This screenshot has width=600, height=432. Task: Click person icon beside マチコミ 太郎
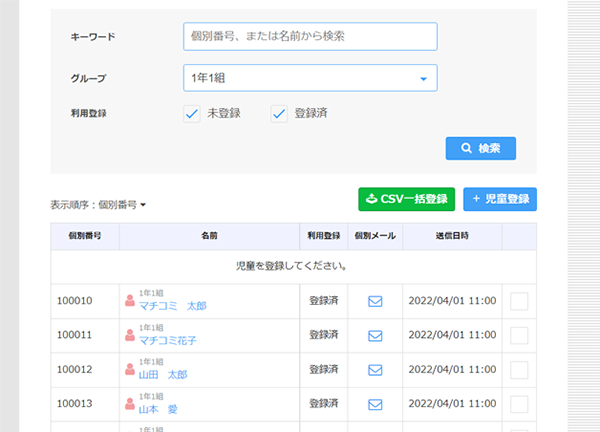129,300
